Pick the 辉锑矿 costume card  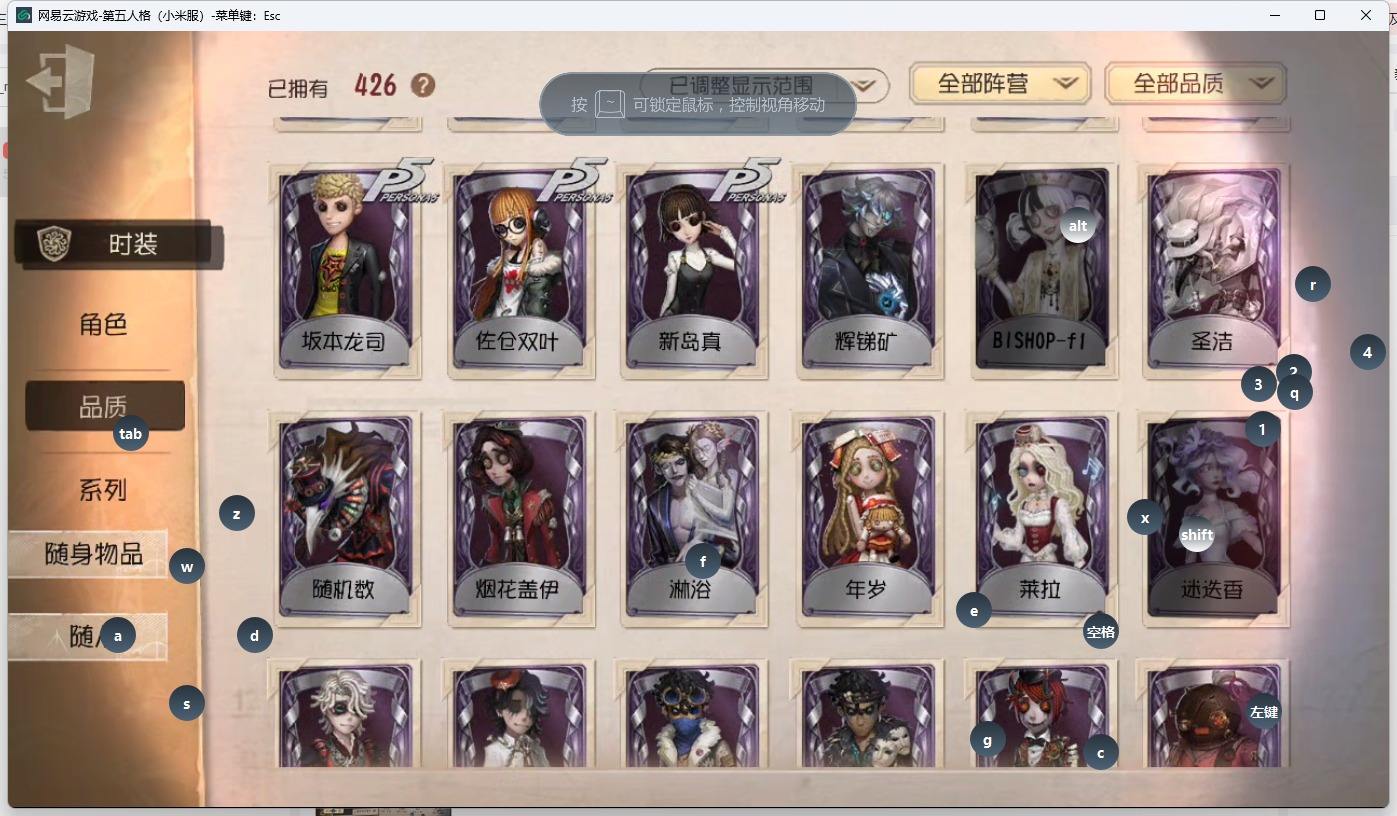(x=867, y=269)
